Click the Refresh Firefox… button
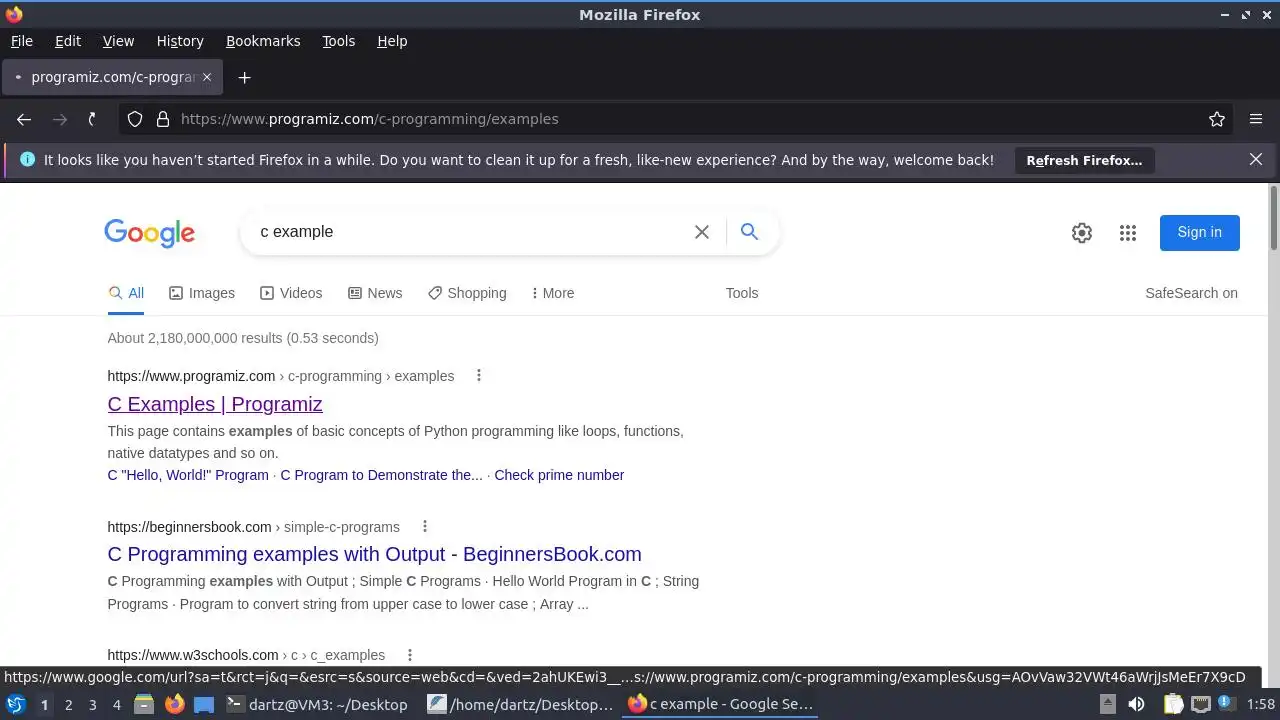 1084,160
